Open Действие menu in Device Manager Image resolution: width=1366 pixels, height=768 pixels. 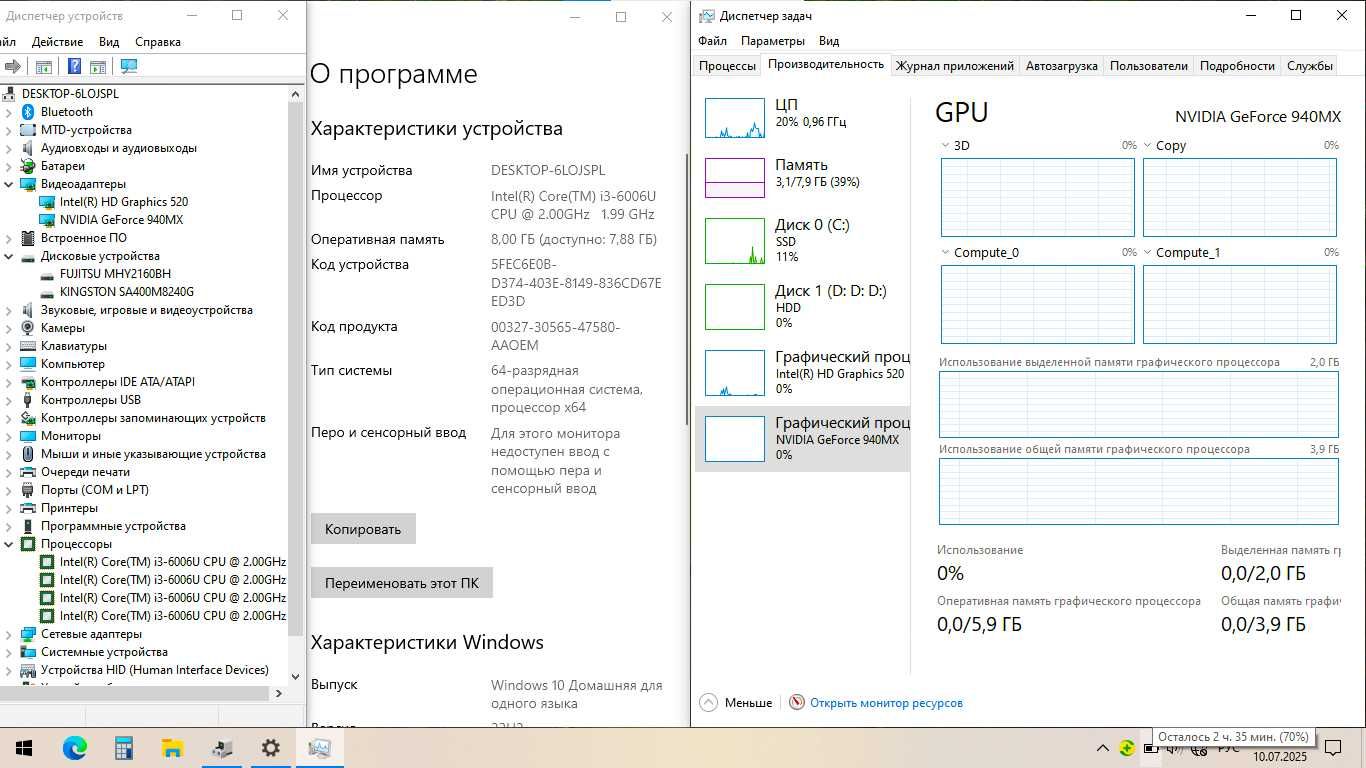[57, 42]
